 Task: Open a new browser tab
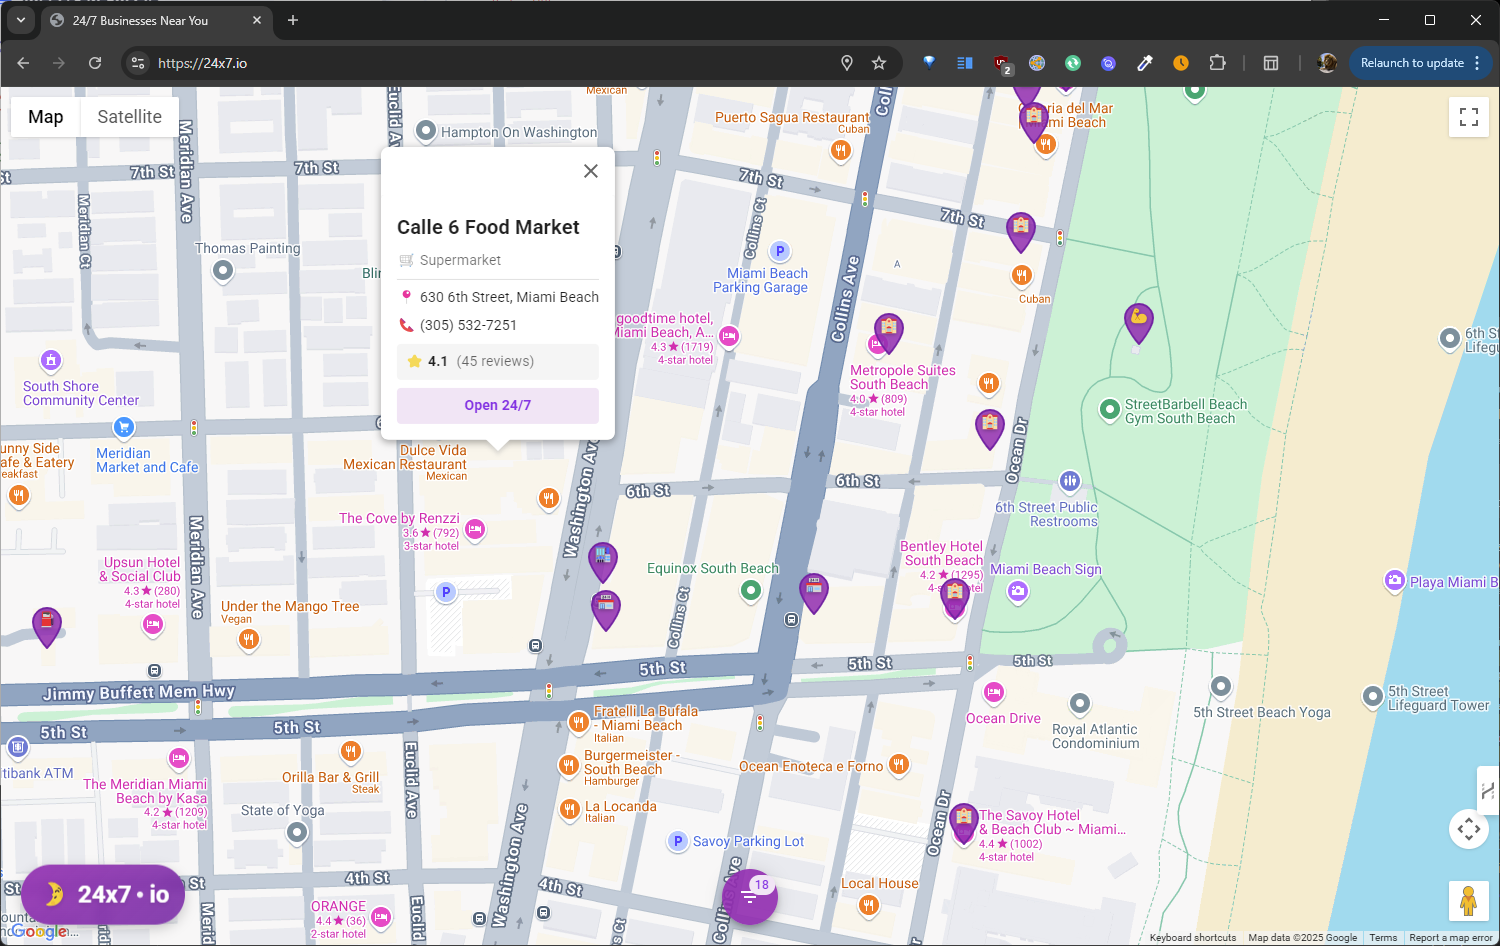click(x=293, y=20)
